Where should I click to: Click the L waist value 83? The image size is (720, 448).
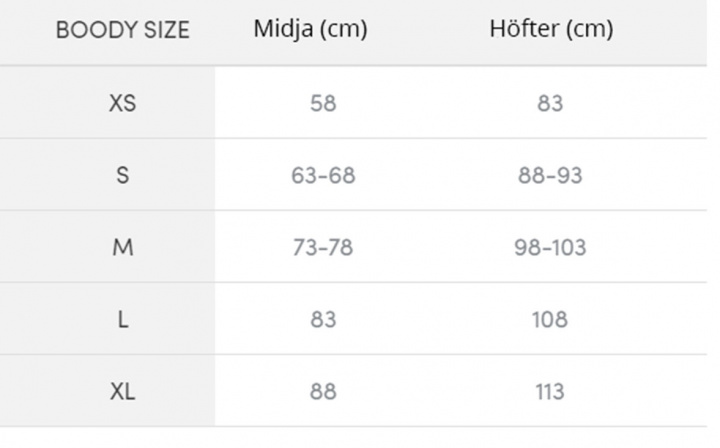tap(323, 319)
